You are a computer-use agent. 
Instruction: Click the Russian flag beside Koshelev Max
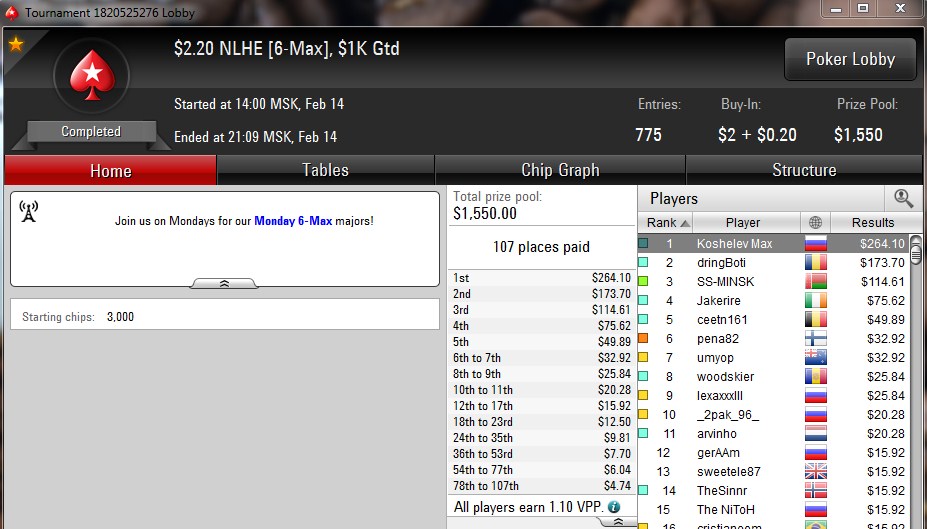pyautogui.click(x=815, y=244)
